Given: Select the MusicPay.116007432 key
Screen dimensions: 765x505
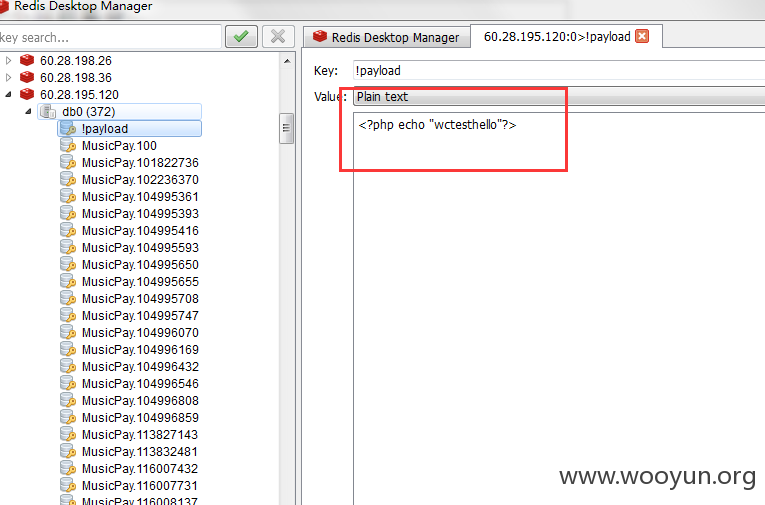Looking at the screenshot, I should coord(140,469).
